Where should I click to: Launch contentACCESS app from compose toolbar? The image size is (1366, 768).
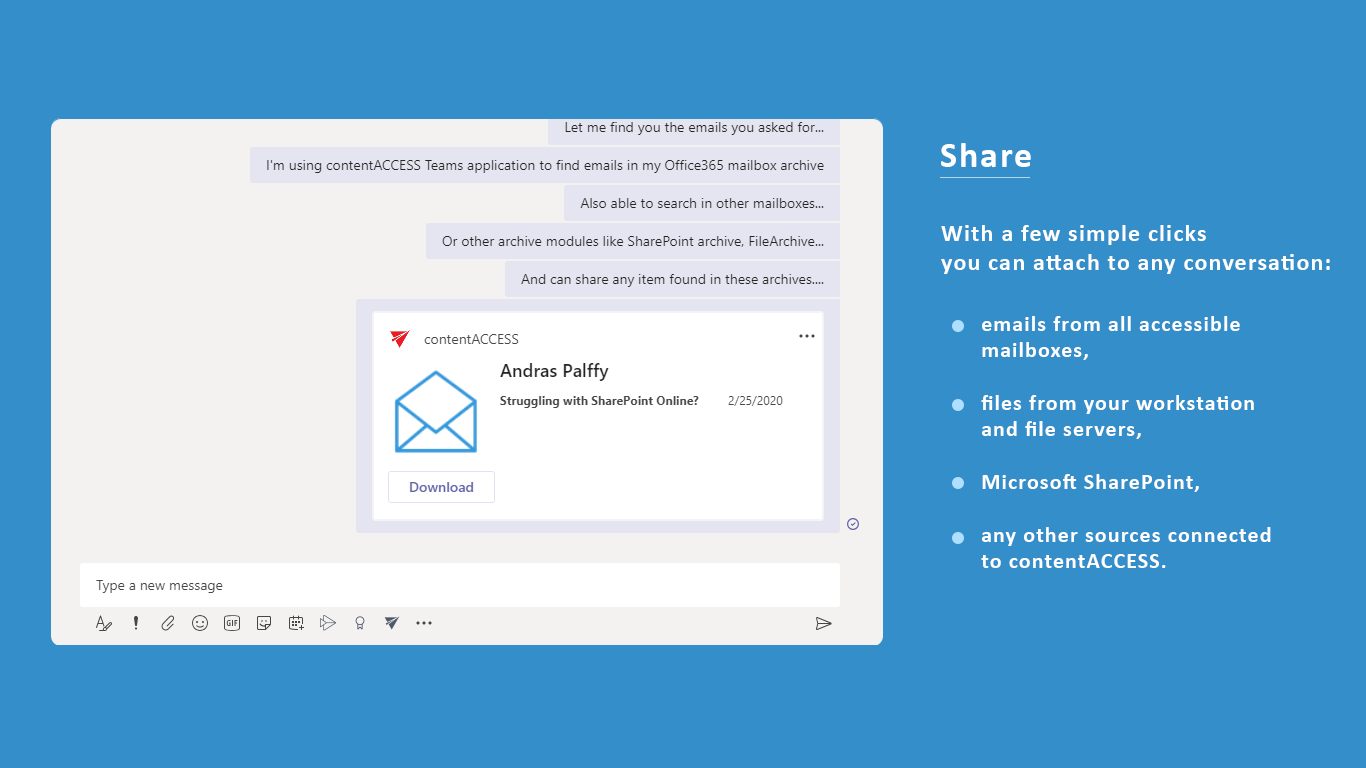tap(392, 623)
